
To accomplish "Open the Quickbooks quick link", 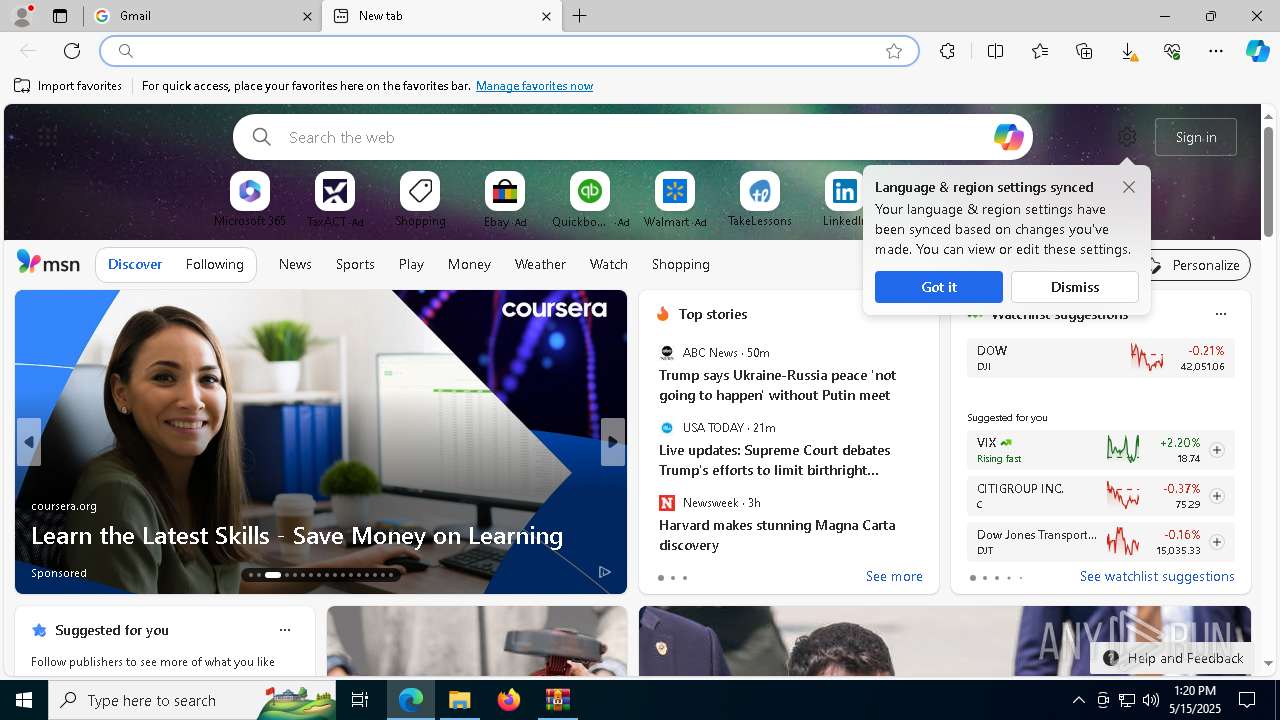I will pyautogui.click(x=590, y=199).
